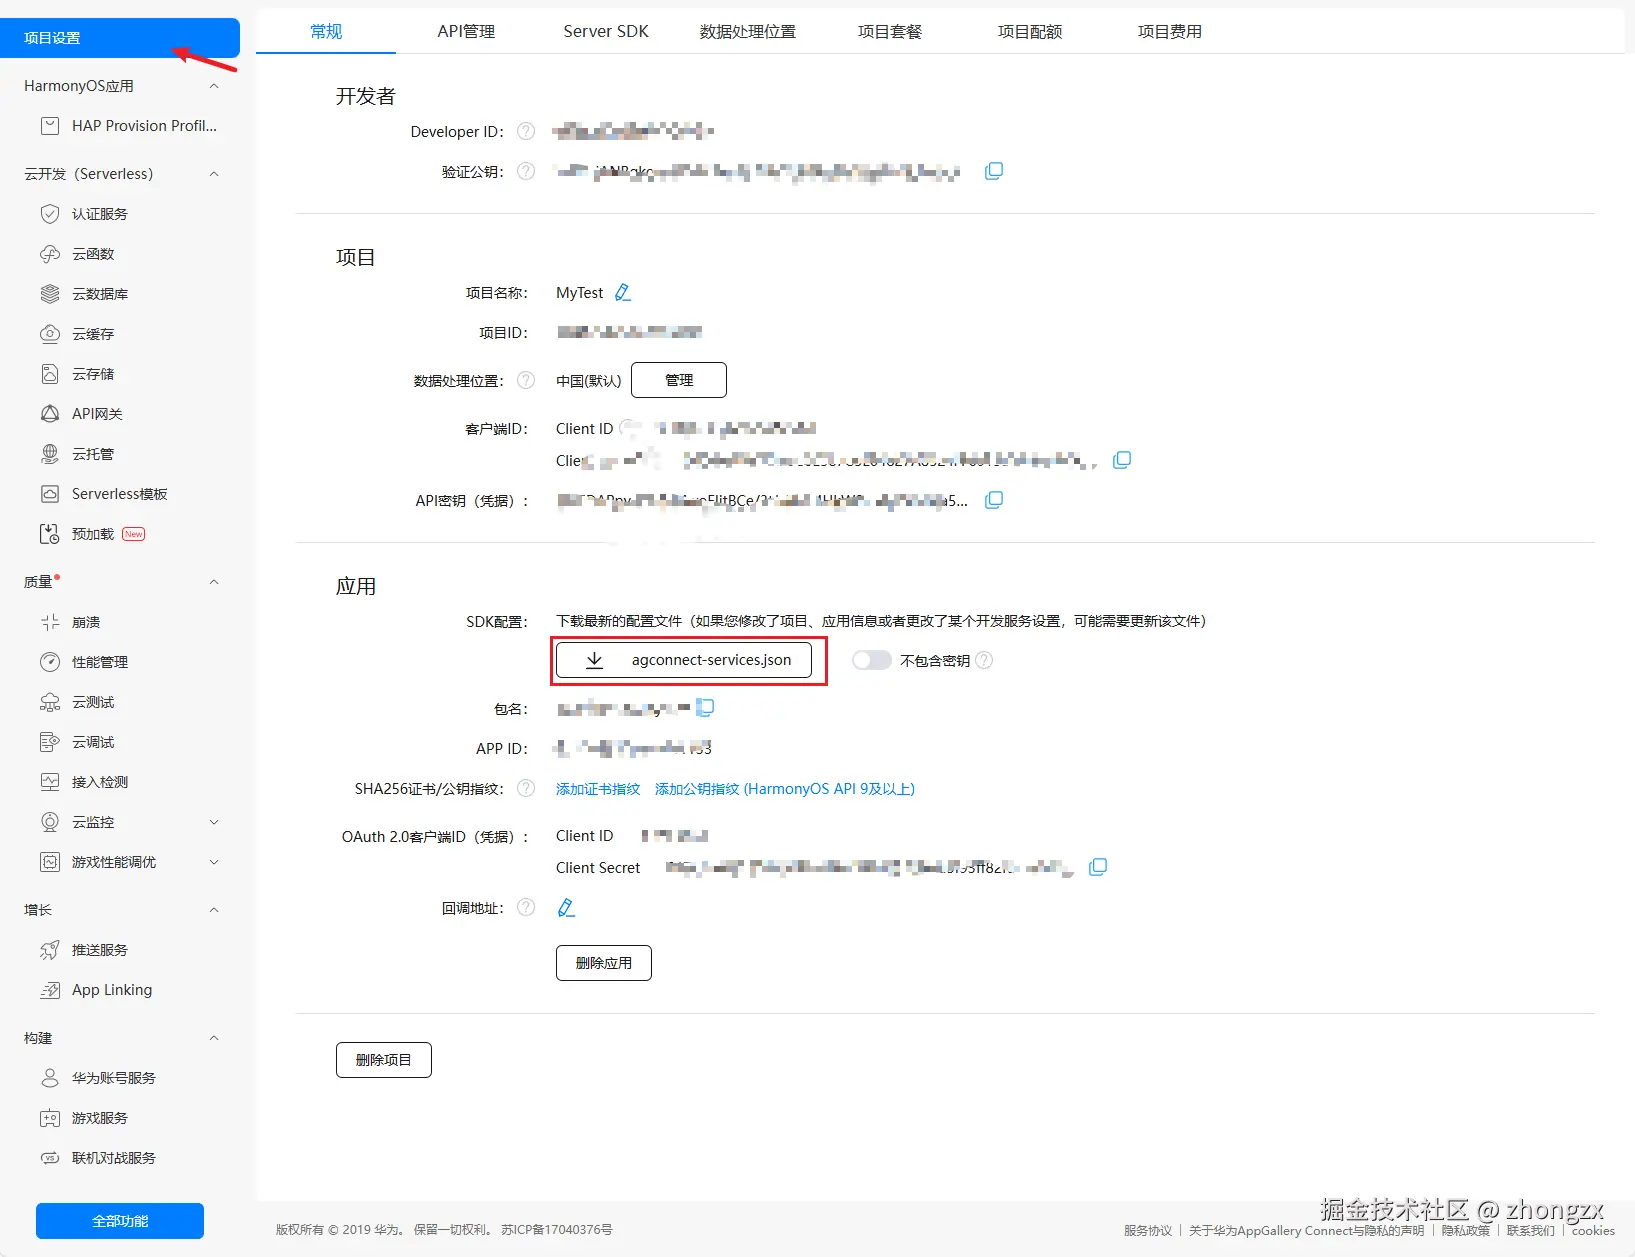
Task: Show help for Developer ID
Action: 526,131
